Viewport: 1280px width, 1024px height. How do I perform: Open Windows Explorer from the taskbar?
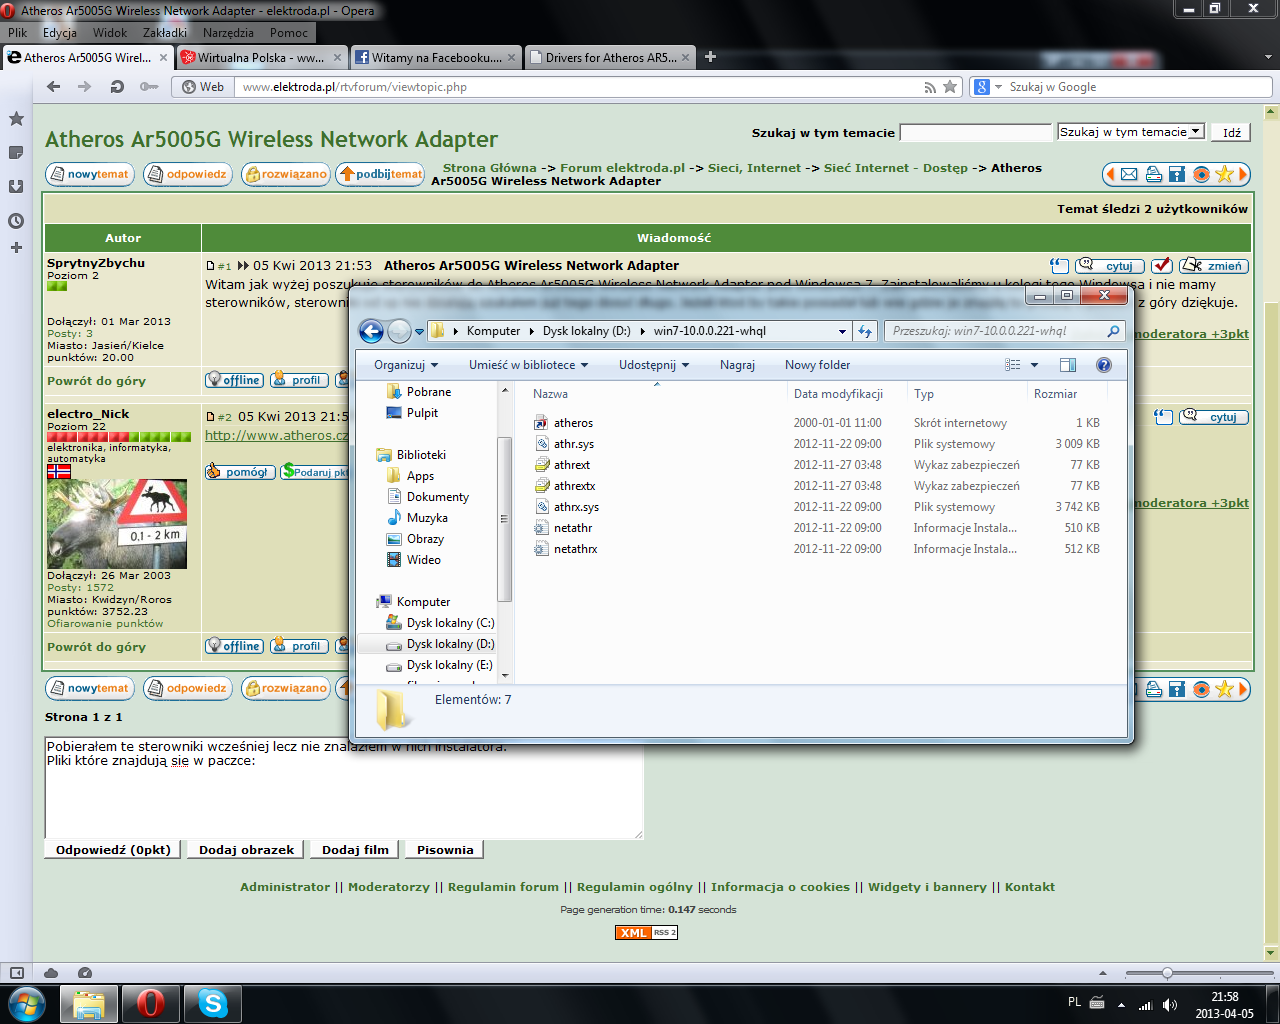click(89, 1003)
